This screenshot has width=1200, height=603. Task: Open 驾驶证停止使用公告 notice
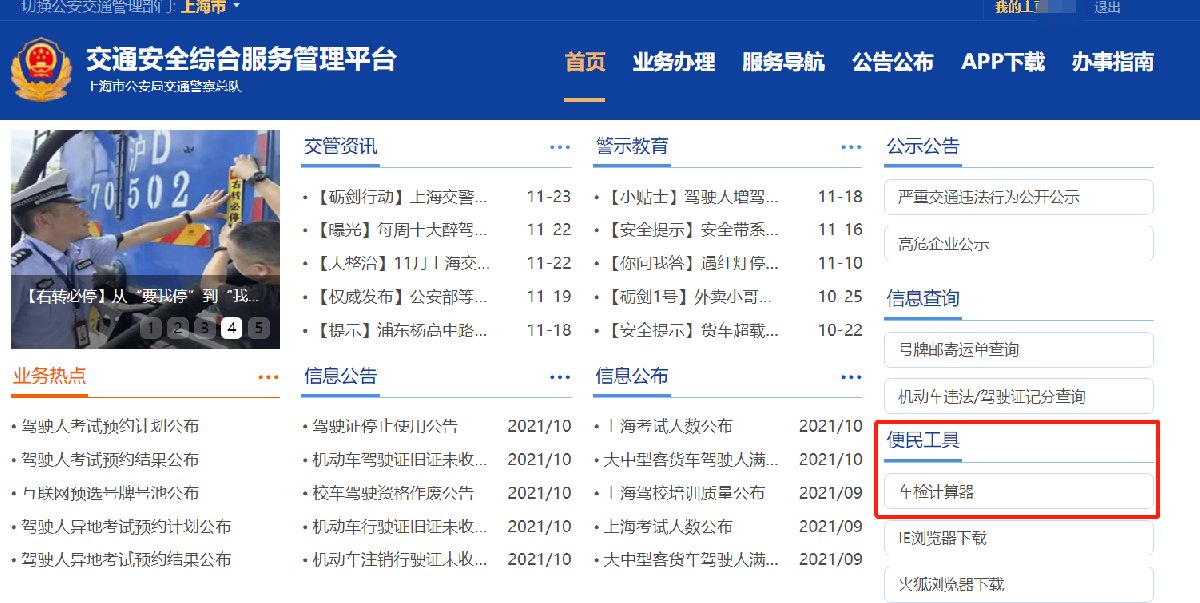click(385, 426)
